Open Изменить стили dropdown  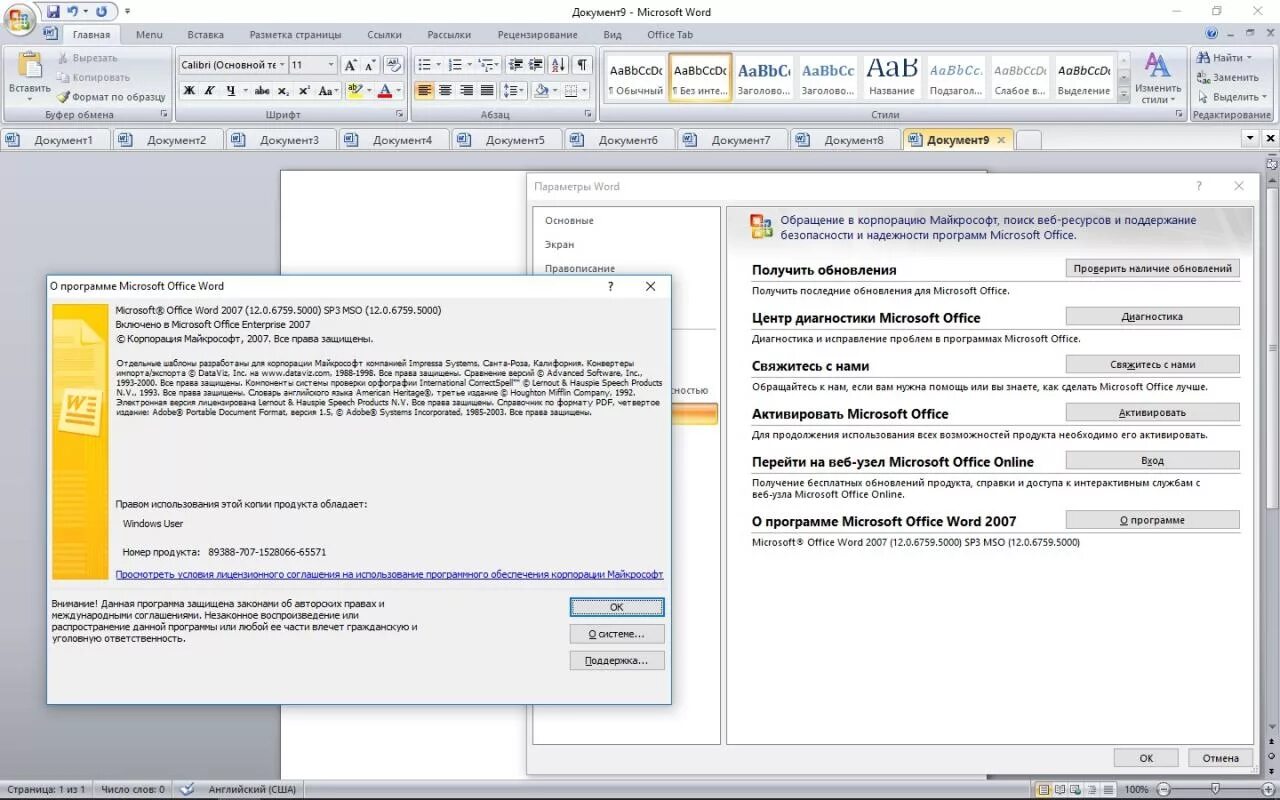[1156, 78]
